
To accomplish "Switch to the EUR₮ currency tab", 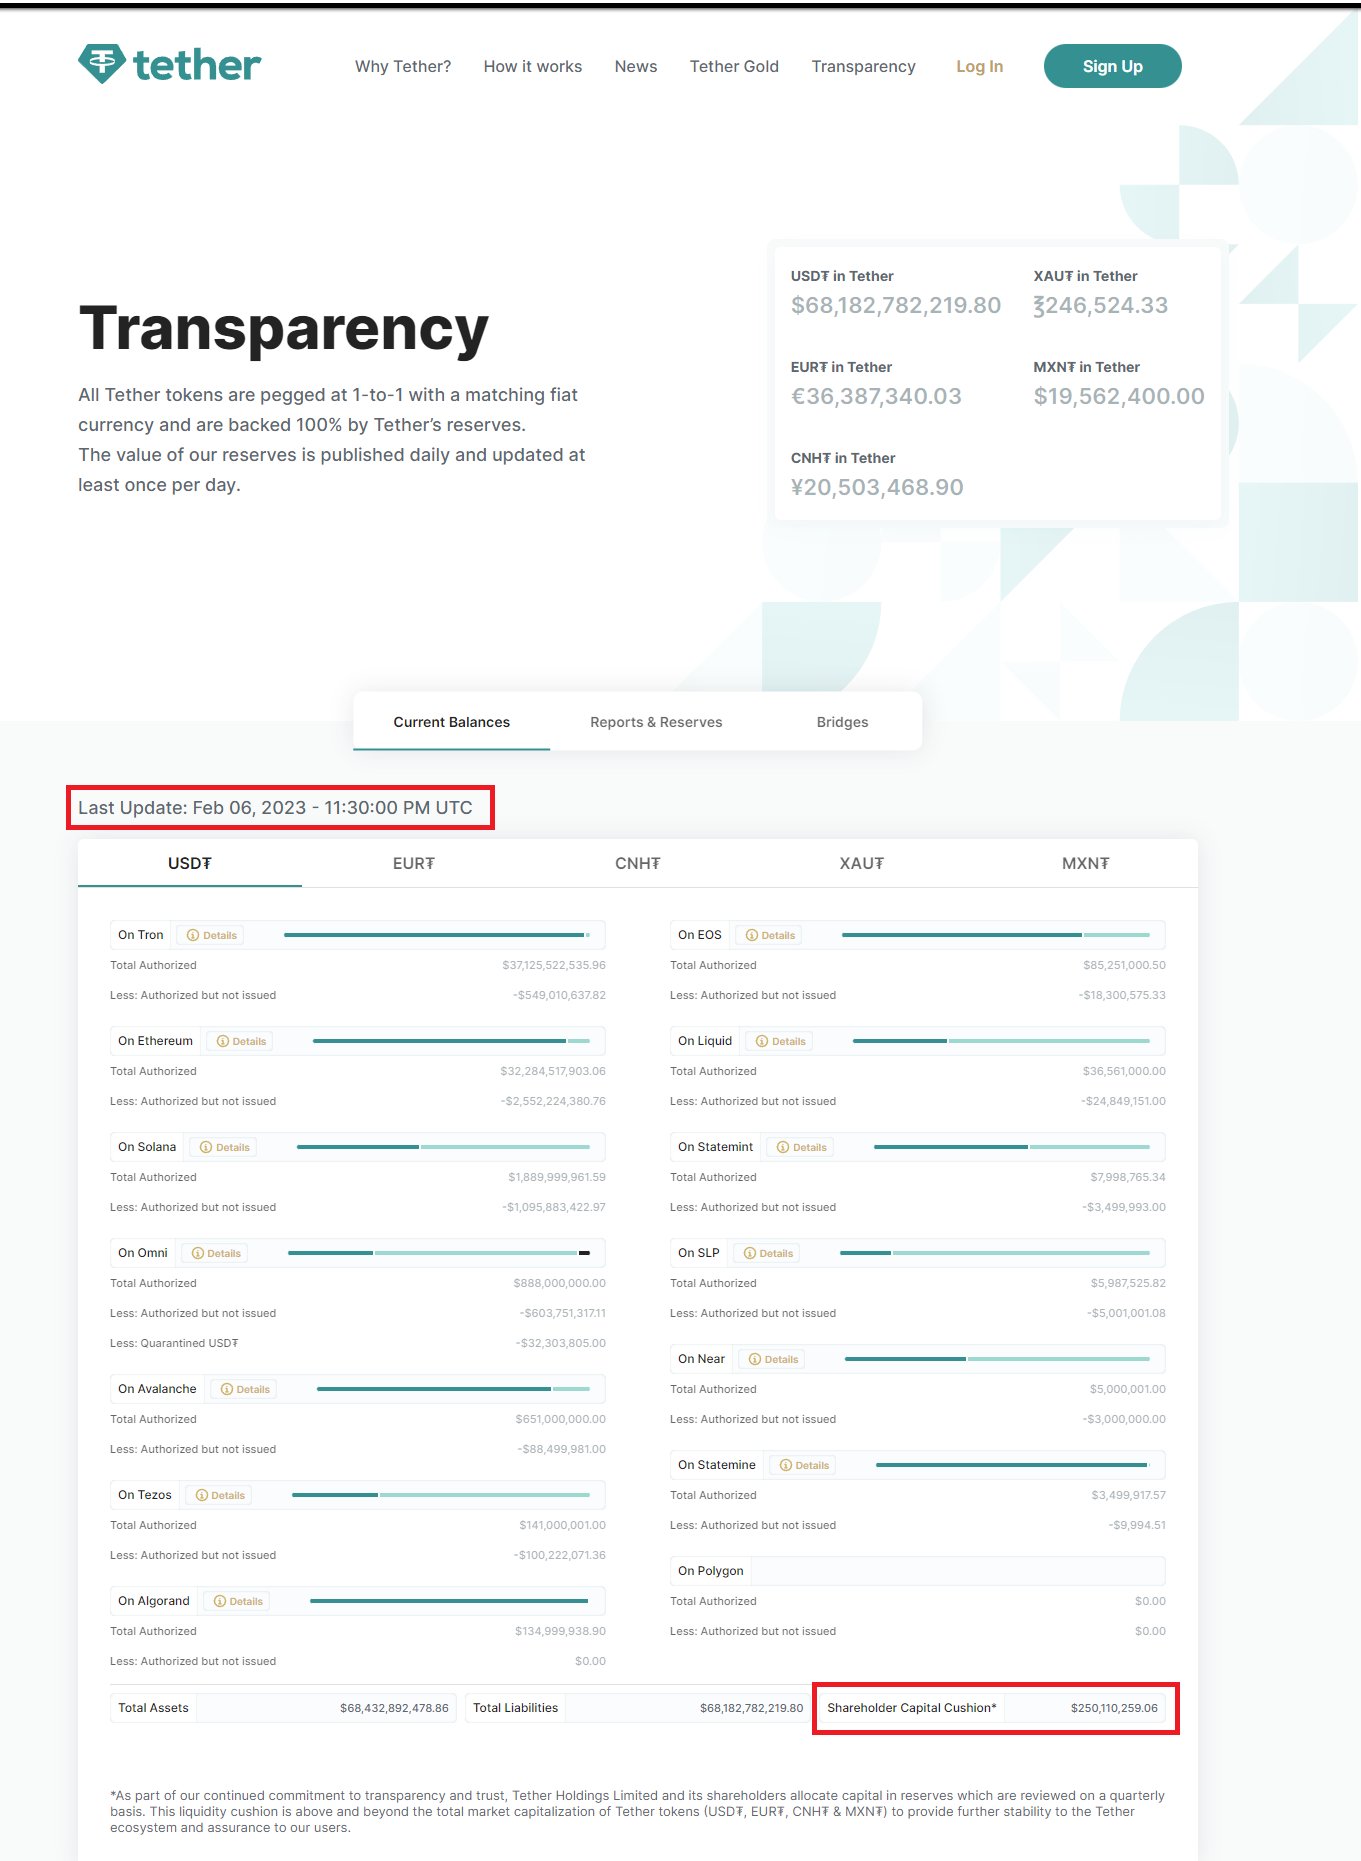I will point(413,863).
